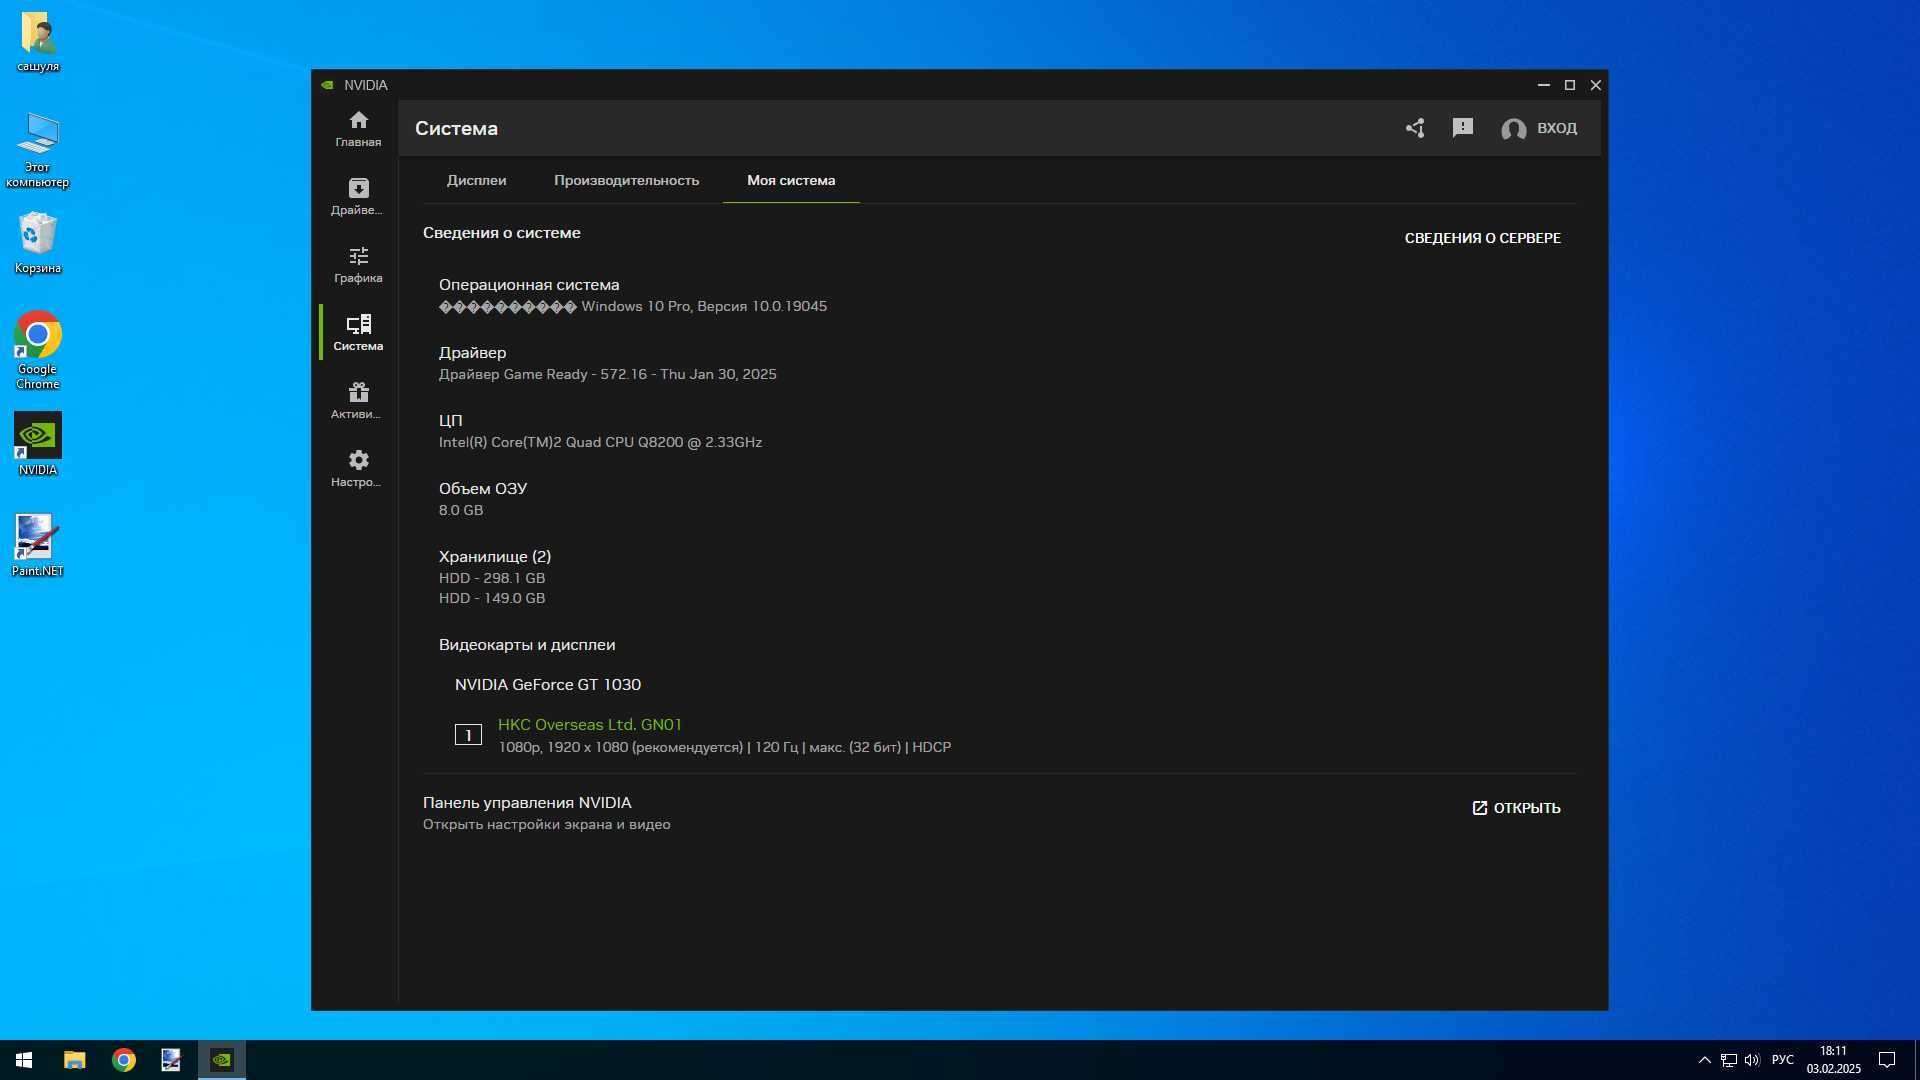Click NVIDIA app in the taskbar
Viewport: 1920px width, 1080px height.
click(x=222, y=1060)
